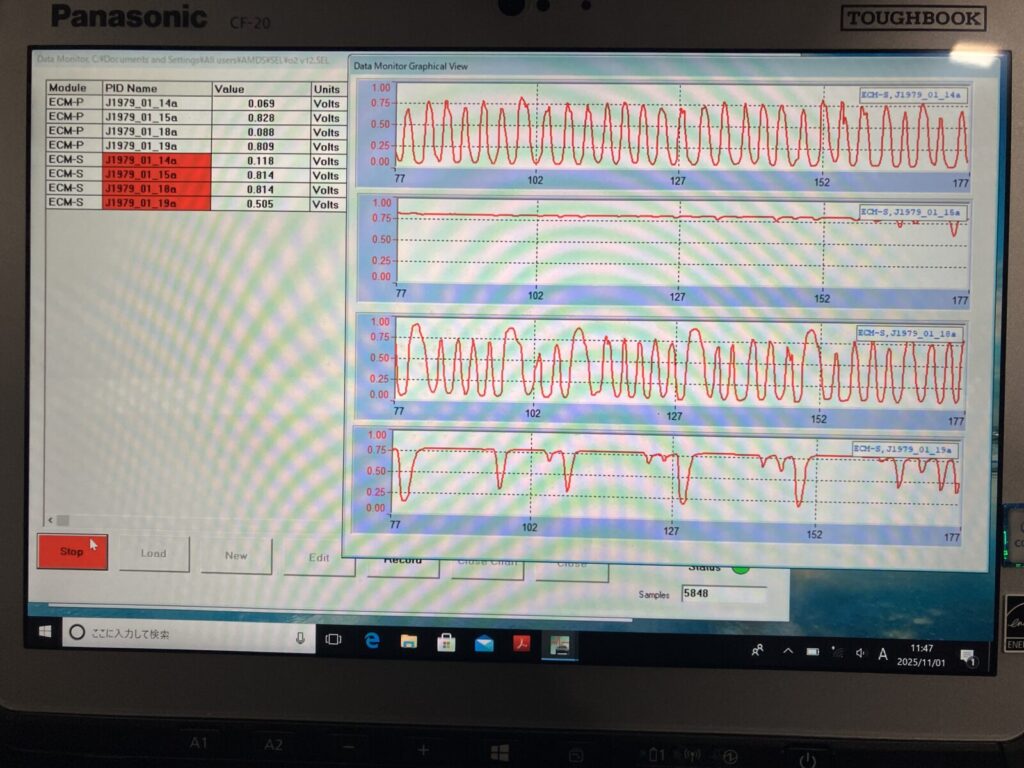Launch Microsoft Edge from the taskbar
Image resolution: width=1024 pixels, height=768 pixels.
(372, 641)
